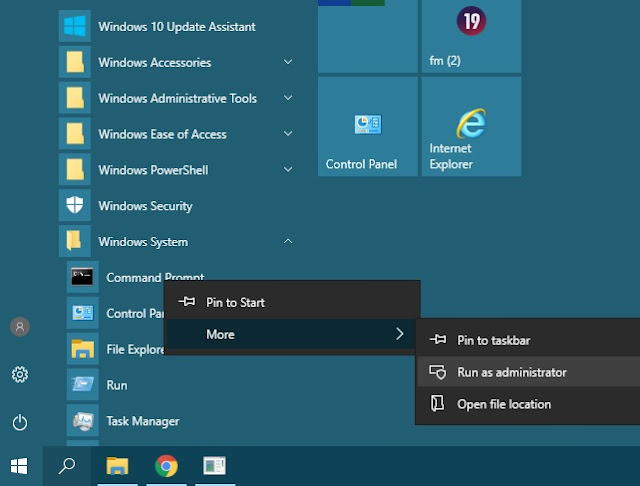
Task: Open Google Chrome from taskbar
Action: coord(166,466)
